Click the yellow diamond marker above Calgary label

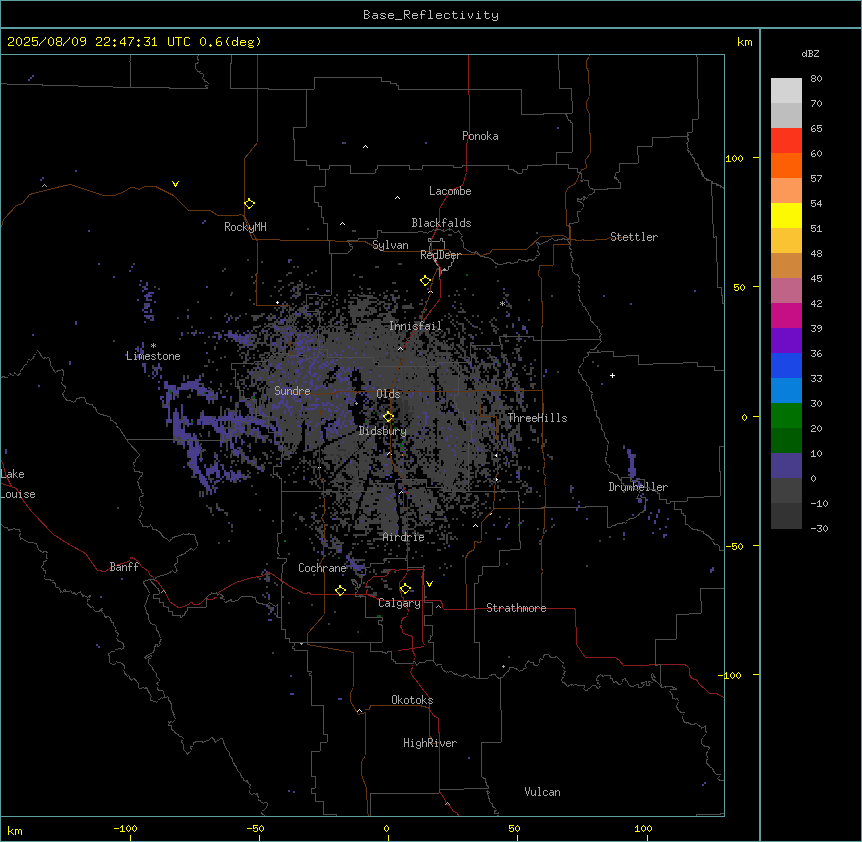click(x=405, y=589)
